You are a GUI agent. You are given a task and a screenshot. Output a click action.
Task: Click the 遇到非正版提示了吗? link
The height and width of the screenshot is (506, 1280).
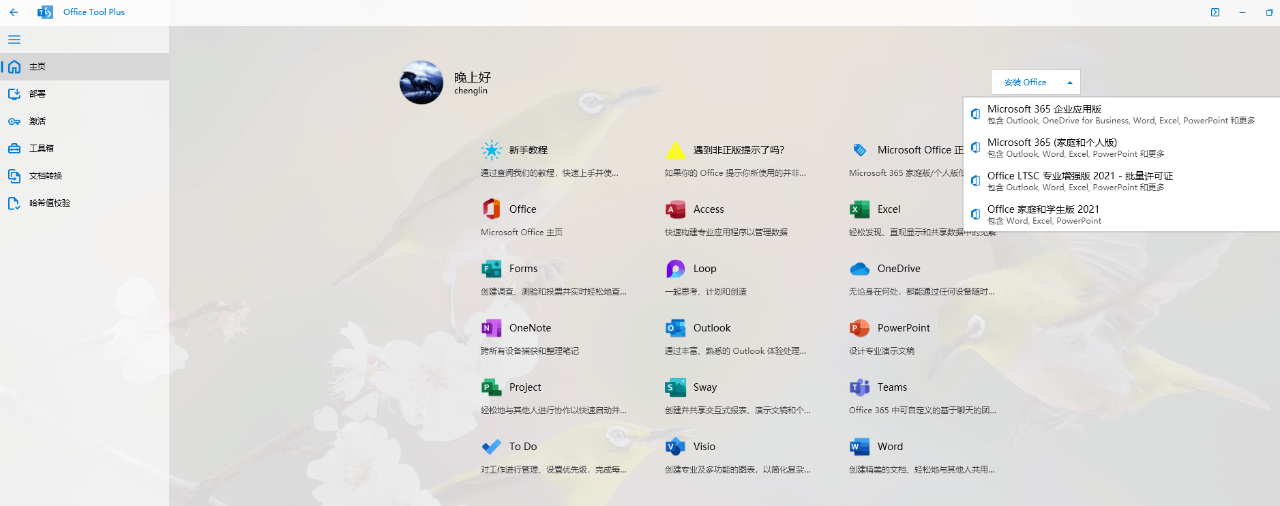tap(739, 150)
